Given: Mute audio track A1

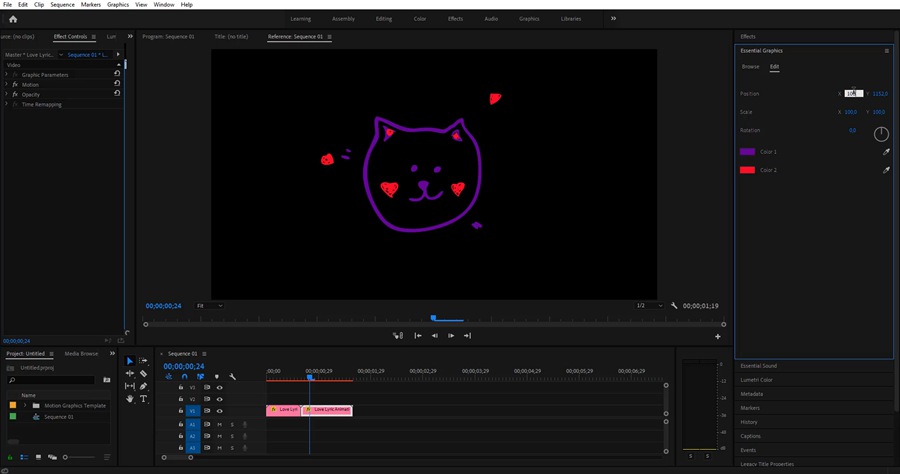Looking at the screenshot, I should pos(219,425).
